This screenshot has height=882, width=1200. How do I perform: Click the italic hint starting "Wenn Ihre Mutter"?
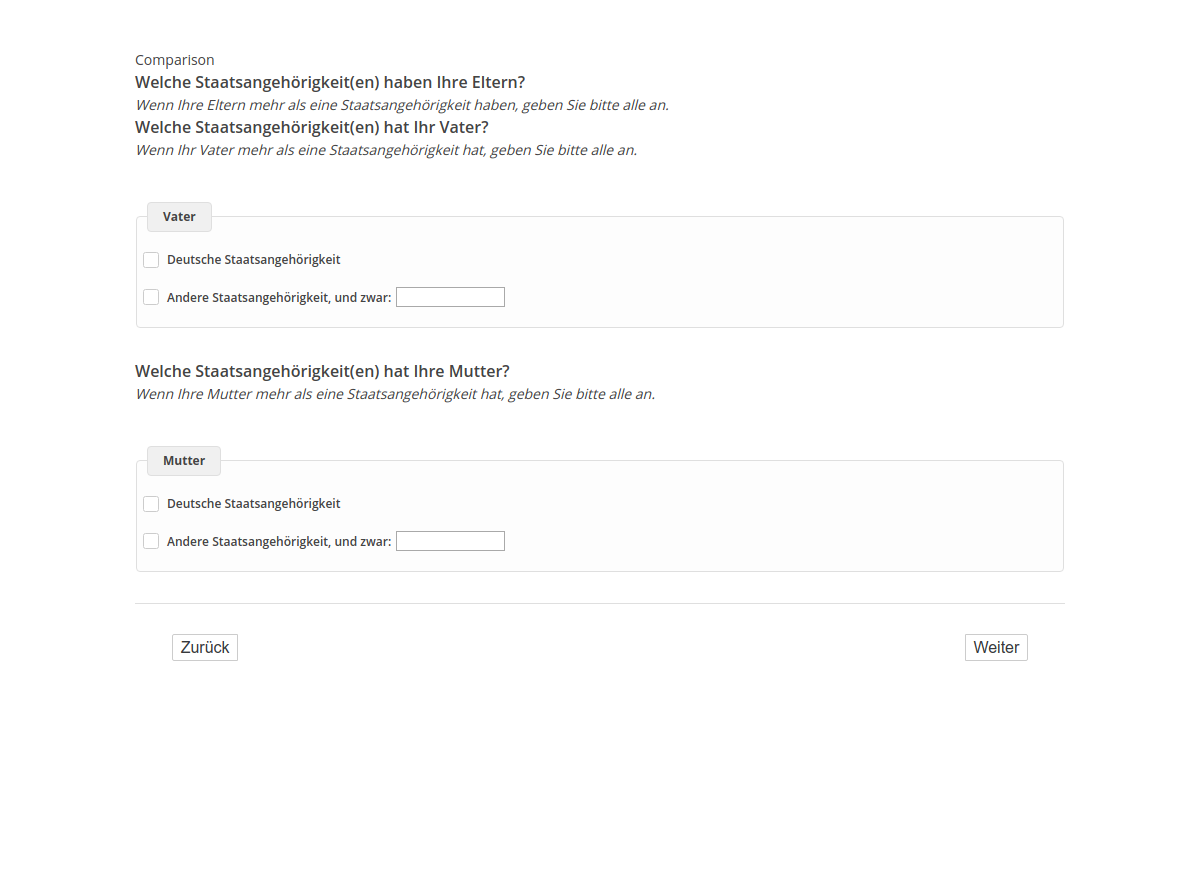click(x=395, y=394)
